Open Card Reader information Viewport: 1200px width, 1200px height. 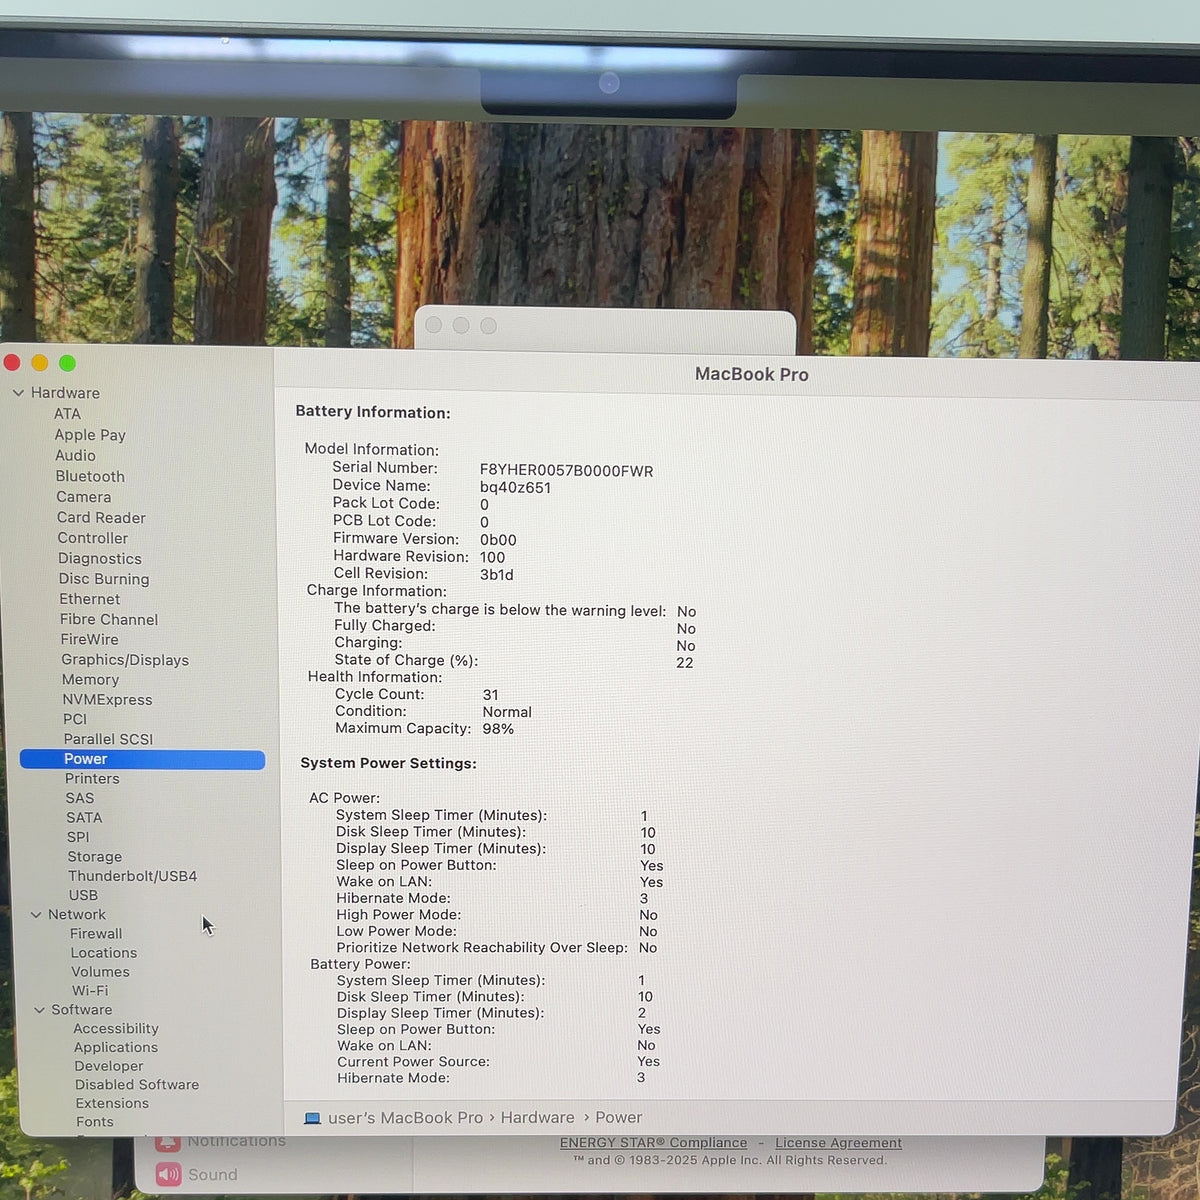point(101,518)
